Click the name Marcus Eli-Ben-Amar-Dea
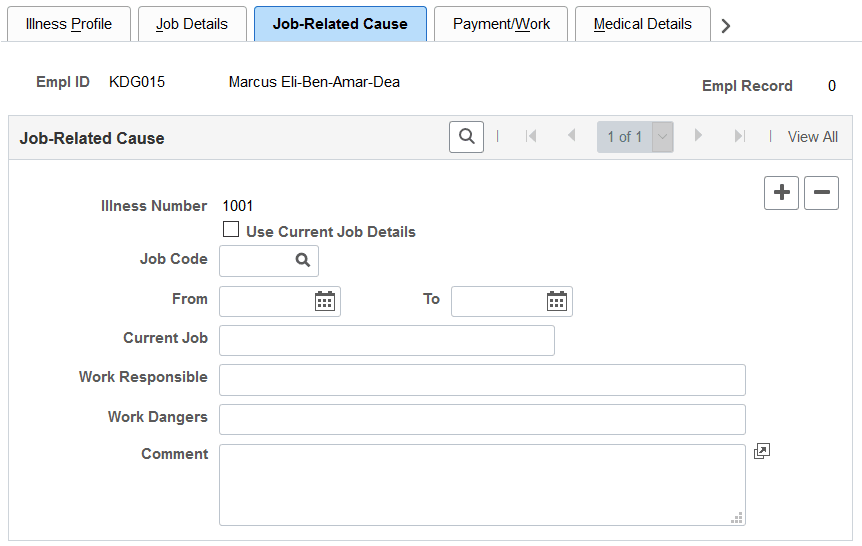The image size is (862, 546). [314, 82]
